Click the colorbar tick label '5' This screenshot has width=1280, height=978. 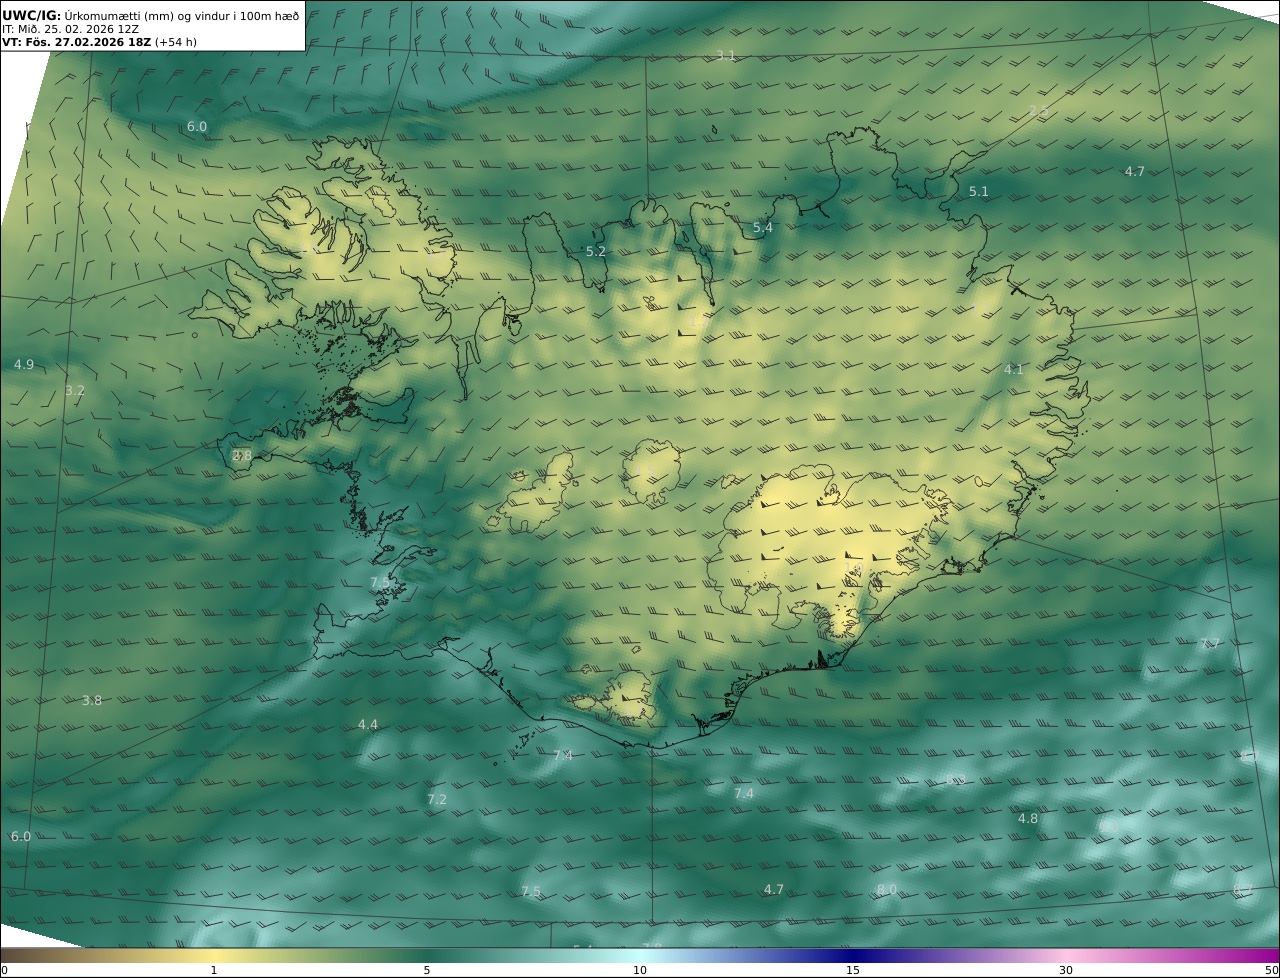point(427,970)
